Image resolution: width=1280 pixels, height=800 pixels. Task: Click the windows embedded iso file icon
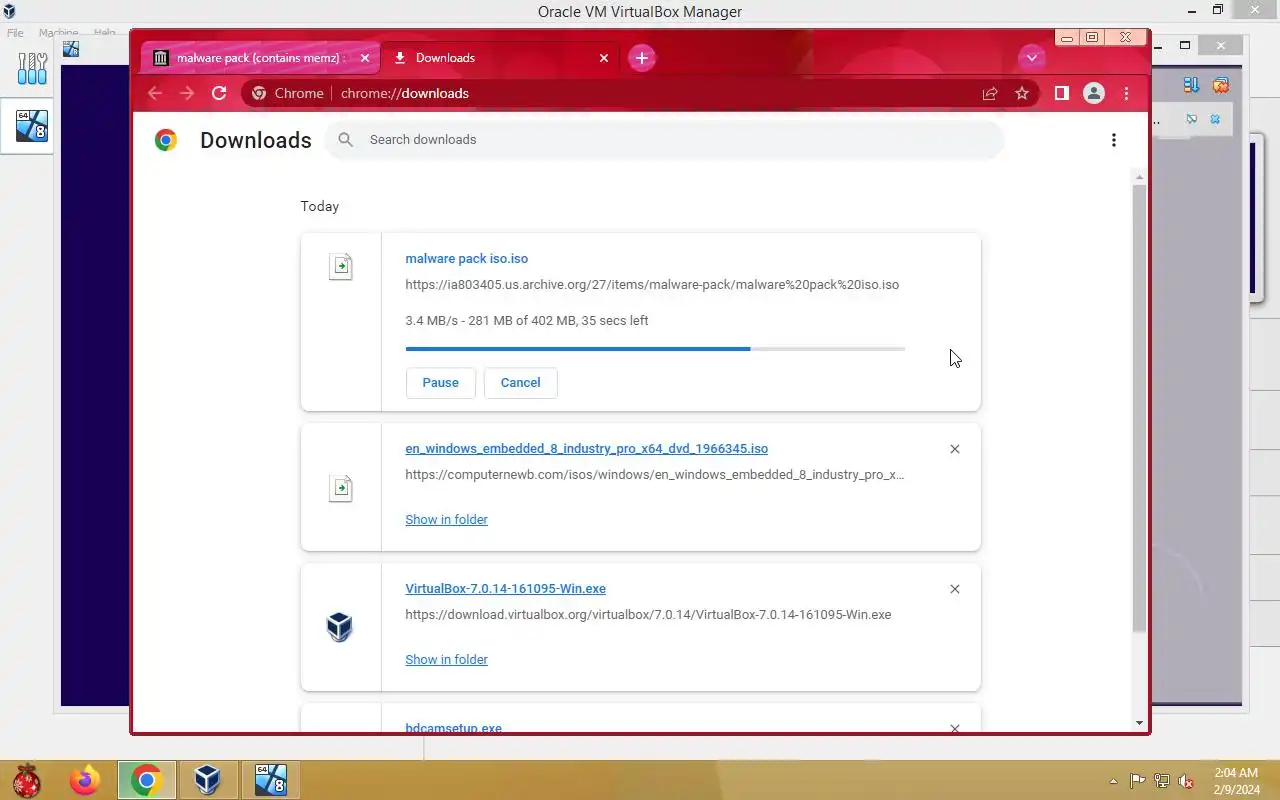(341, 488)
